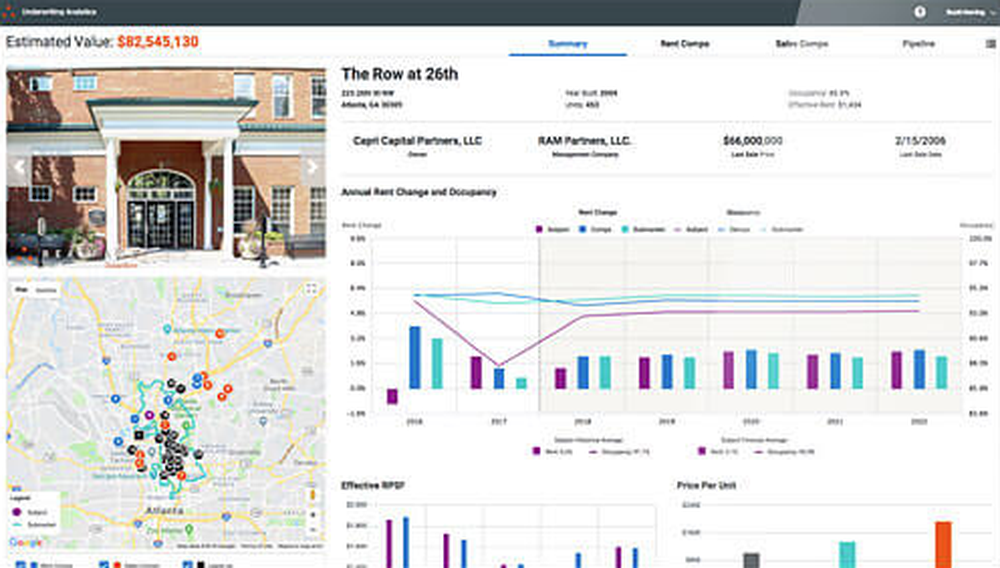The width and height of the screenshot is (1000, 568).
Task: Toggle historical average Rent legend item
Action: click(553, 451)
